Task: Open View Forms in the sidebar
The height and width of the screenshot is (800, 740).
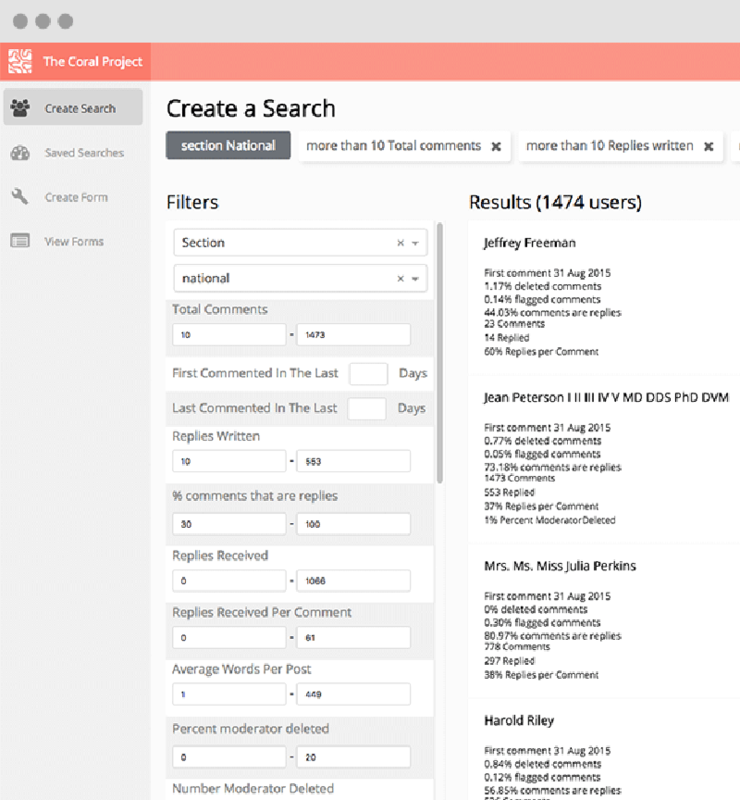Action: 74,241
